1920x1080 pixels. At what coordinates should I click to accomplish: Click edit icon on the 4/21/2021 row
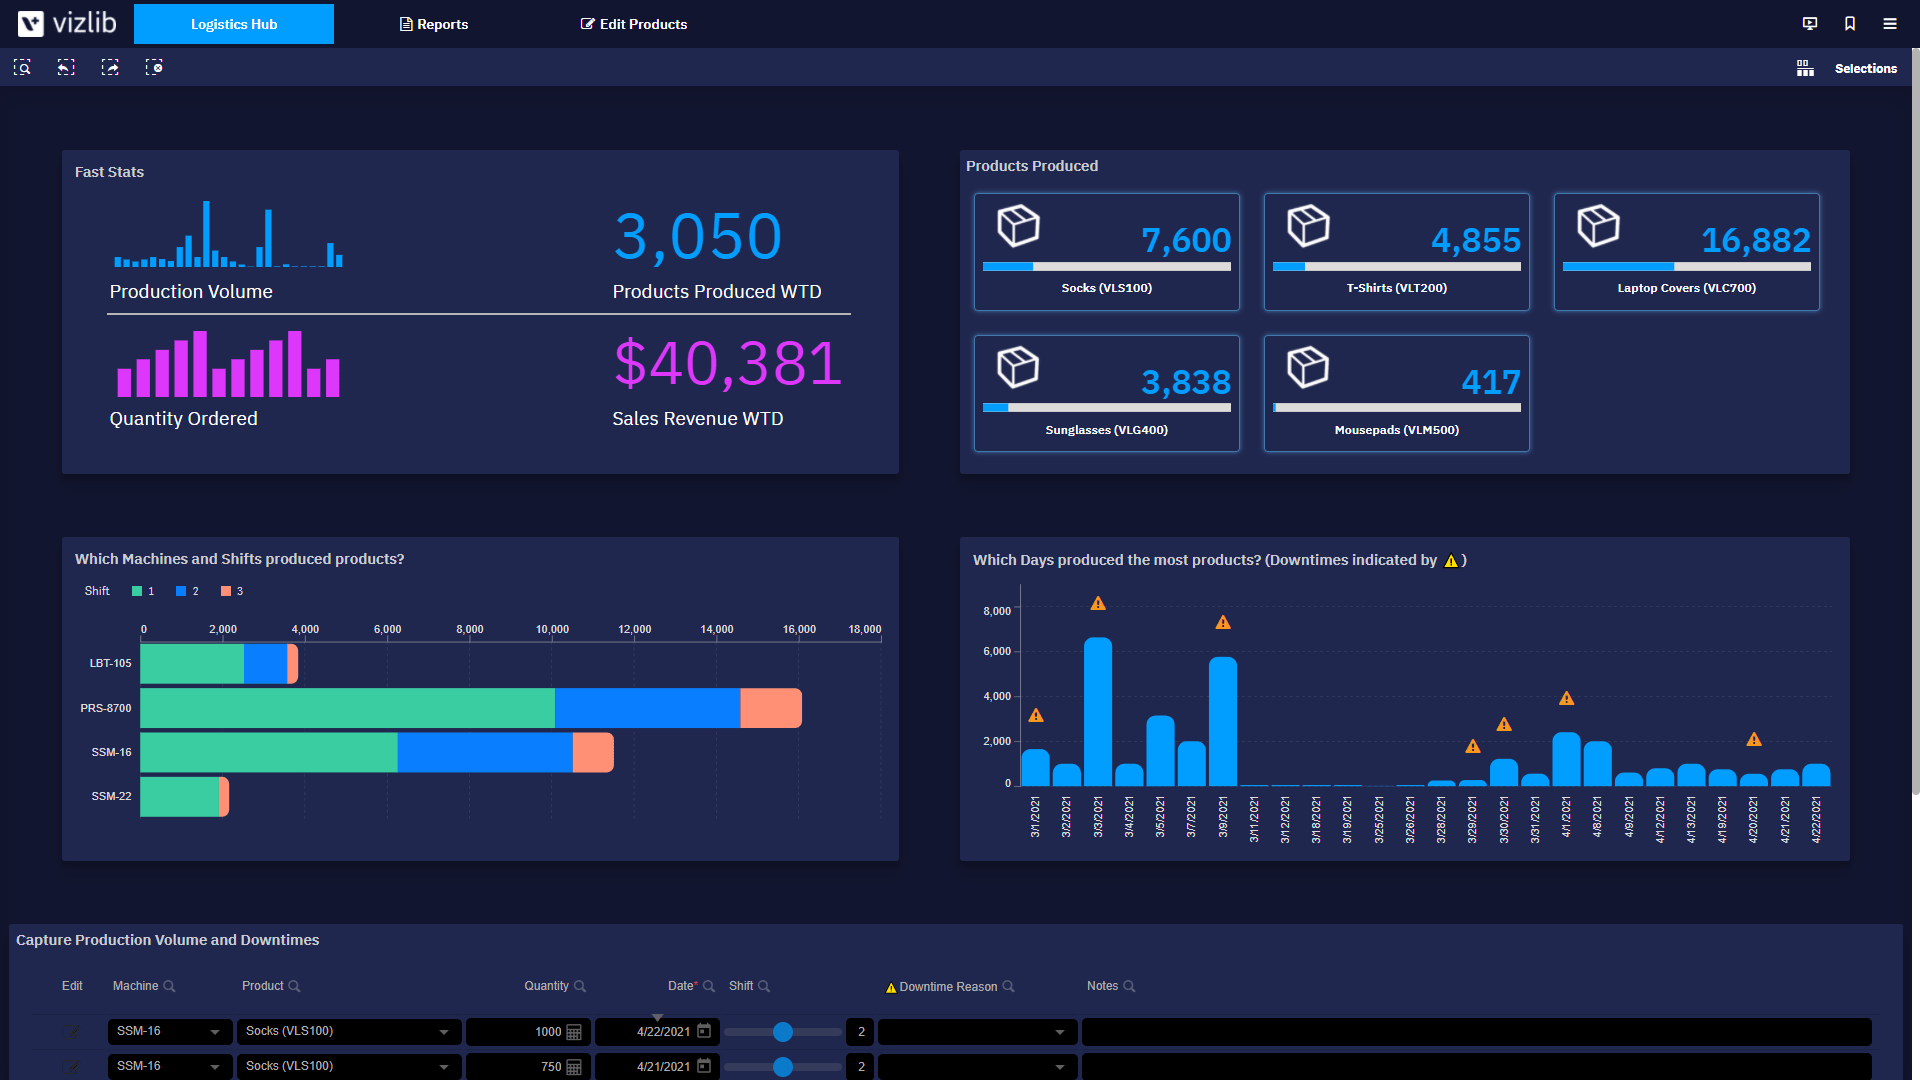click(71, 1066)
